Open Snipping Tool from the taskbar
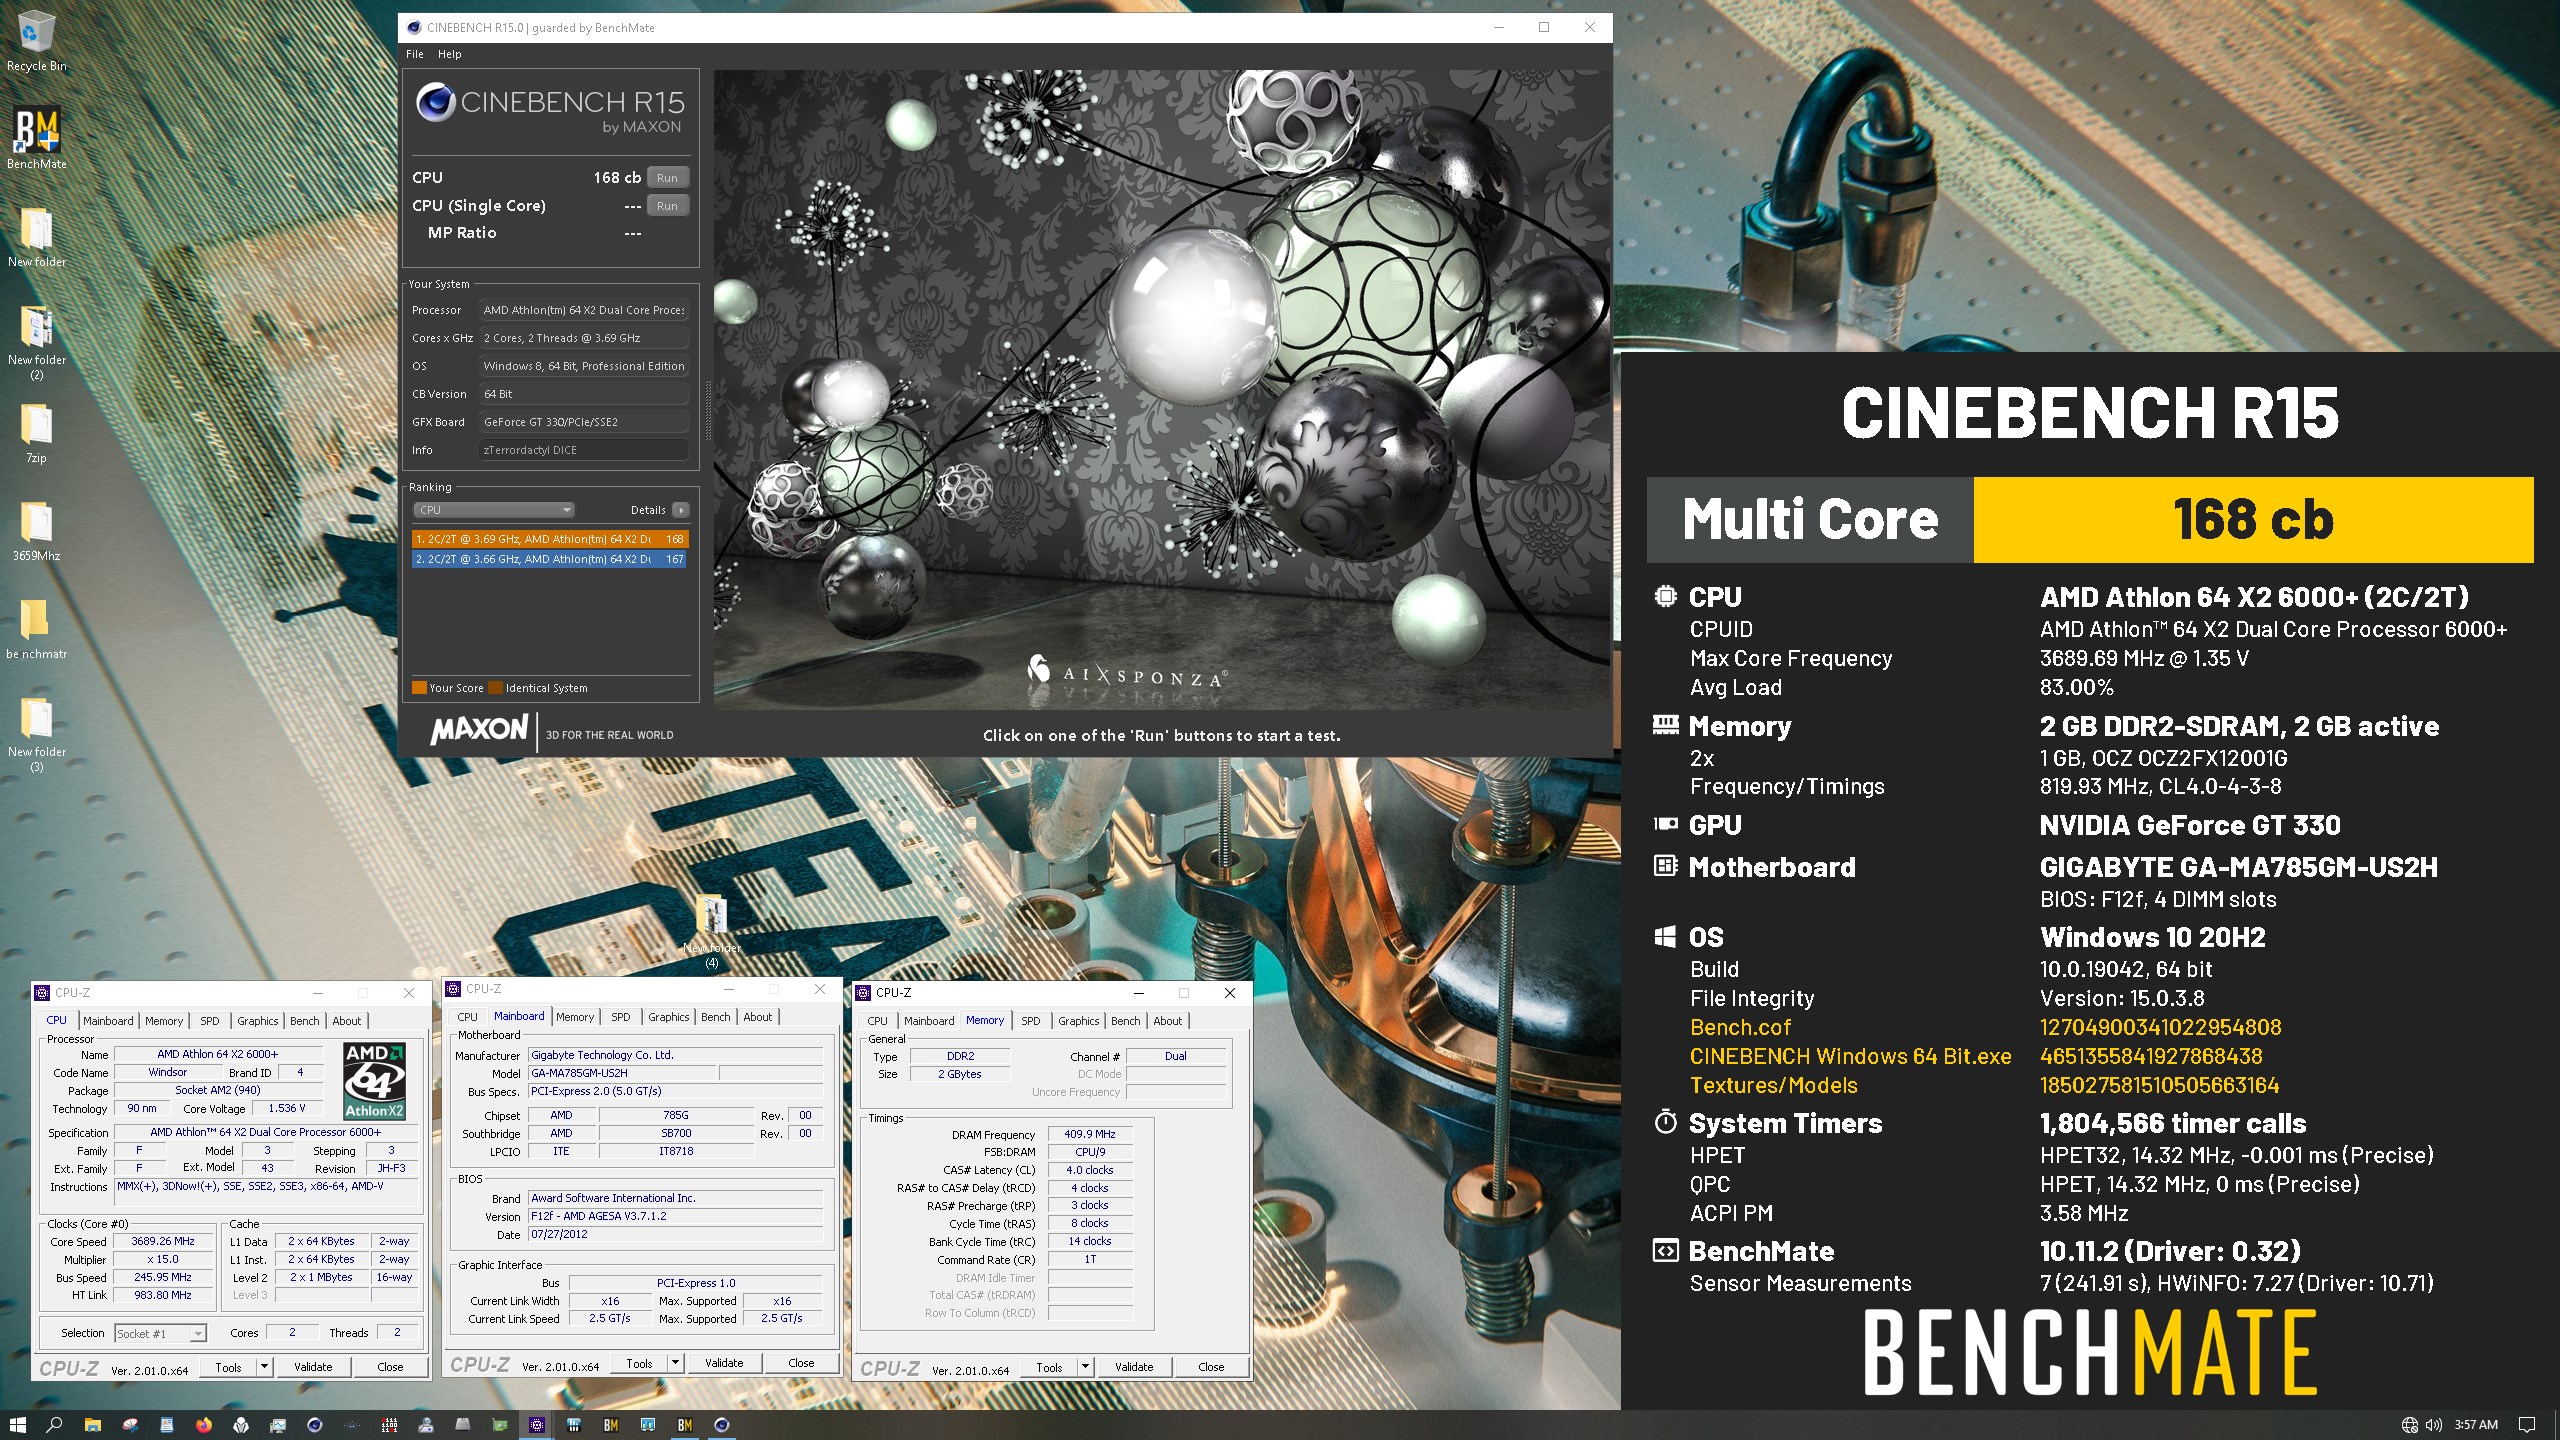The width and height of the screenshot is (2560, 1440). click(130, 1424)
